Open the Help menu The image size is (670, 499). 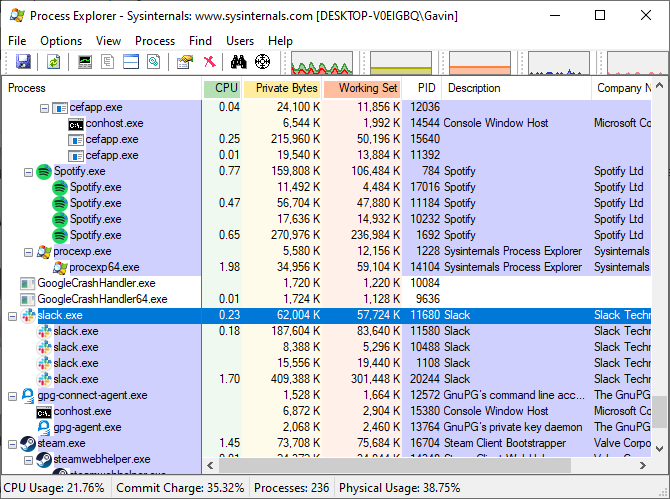click(x=280, y=41)
